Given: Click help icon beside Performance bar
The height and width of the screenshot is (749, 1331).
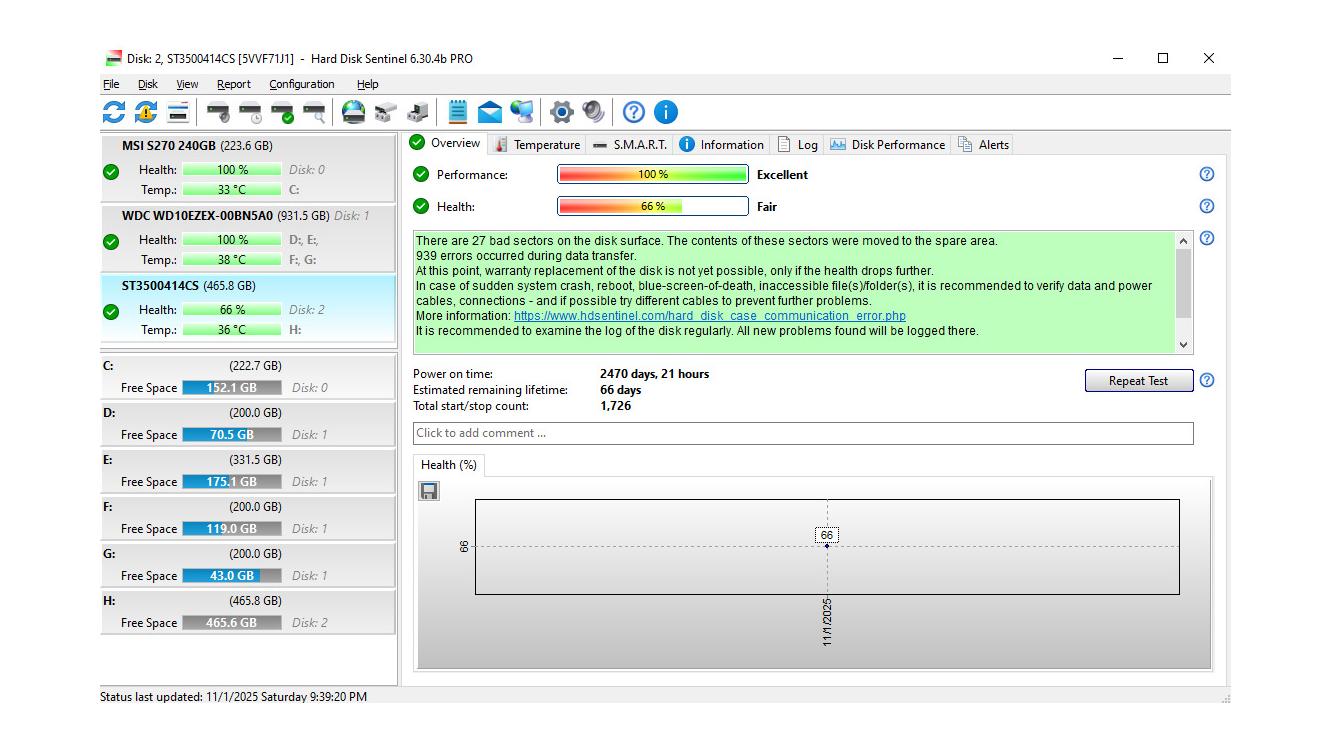Looking at the screenshot, I should point(1206,174).
